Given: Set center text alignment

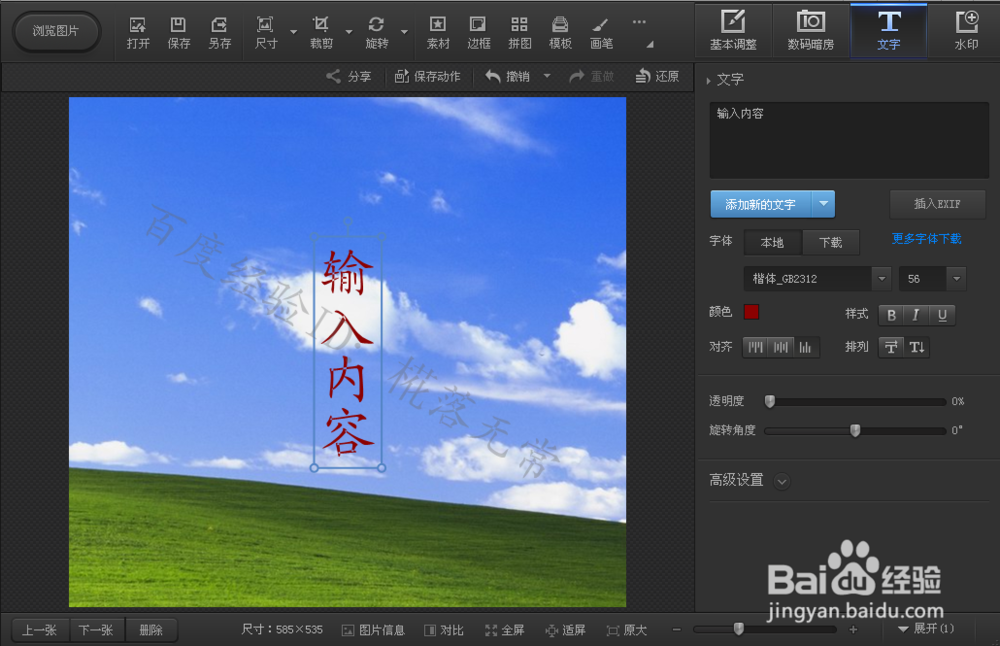Looking at the screenshot, I should [x=781, y=348].
